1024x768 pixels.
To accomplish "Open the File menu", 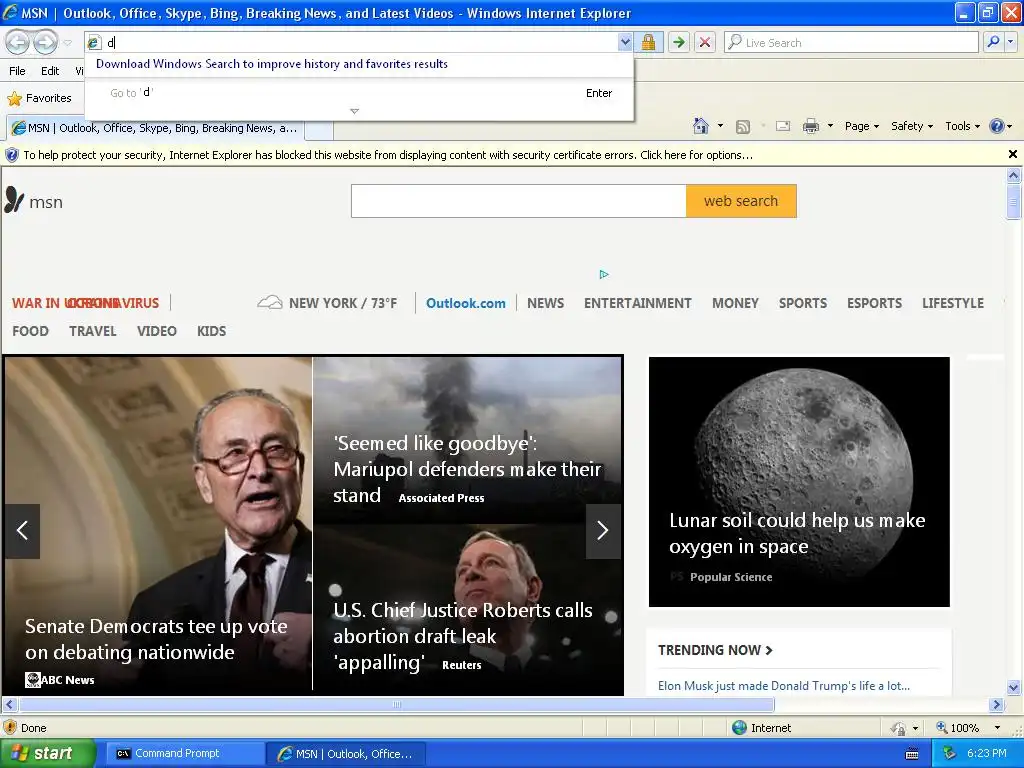I will tap(18, 71).
